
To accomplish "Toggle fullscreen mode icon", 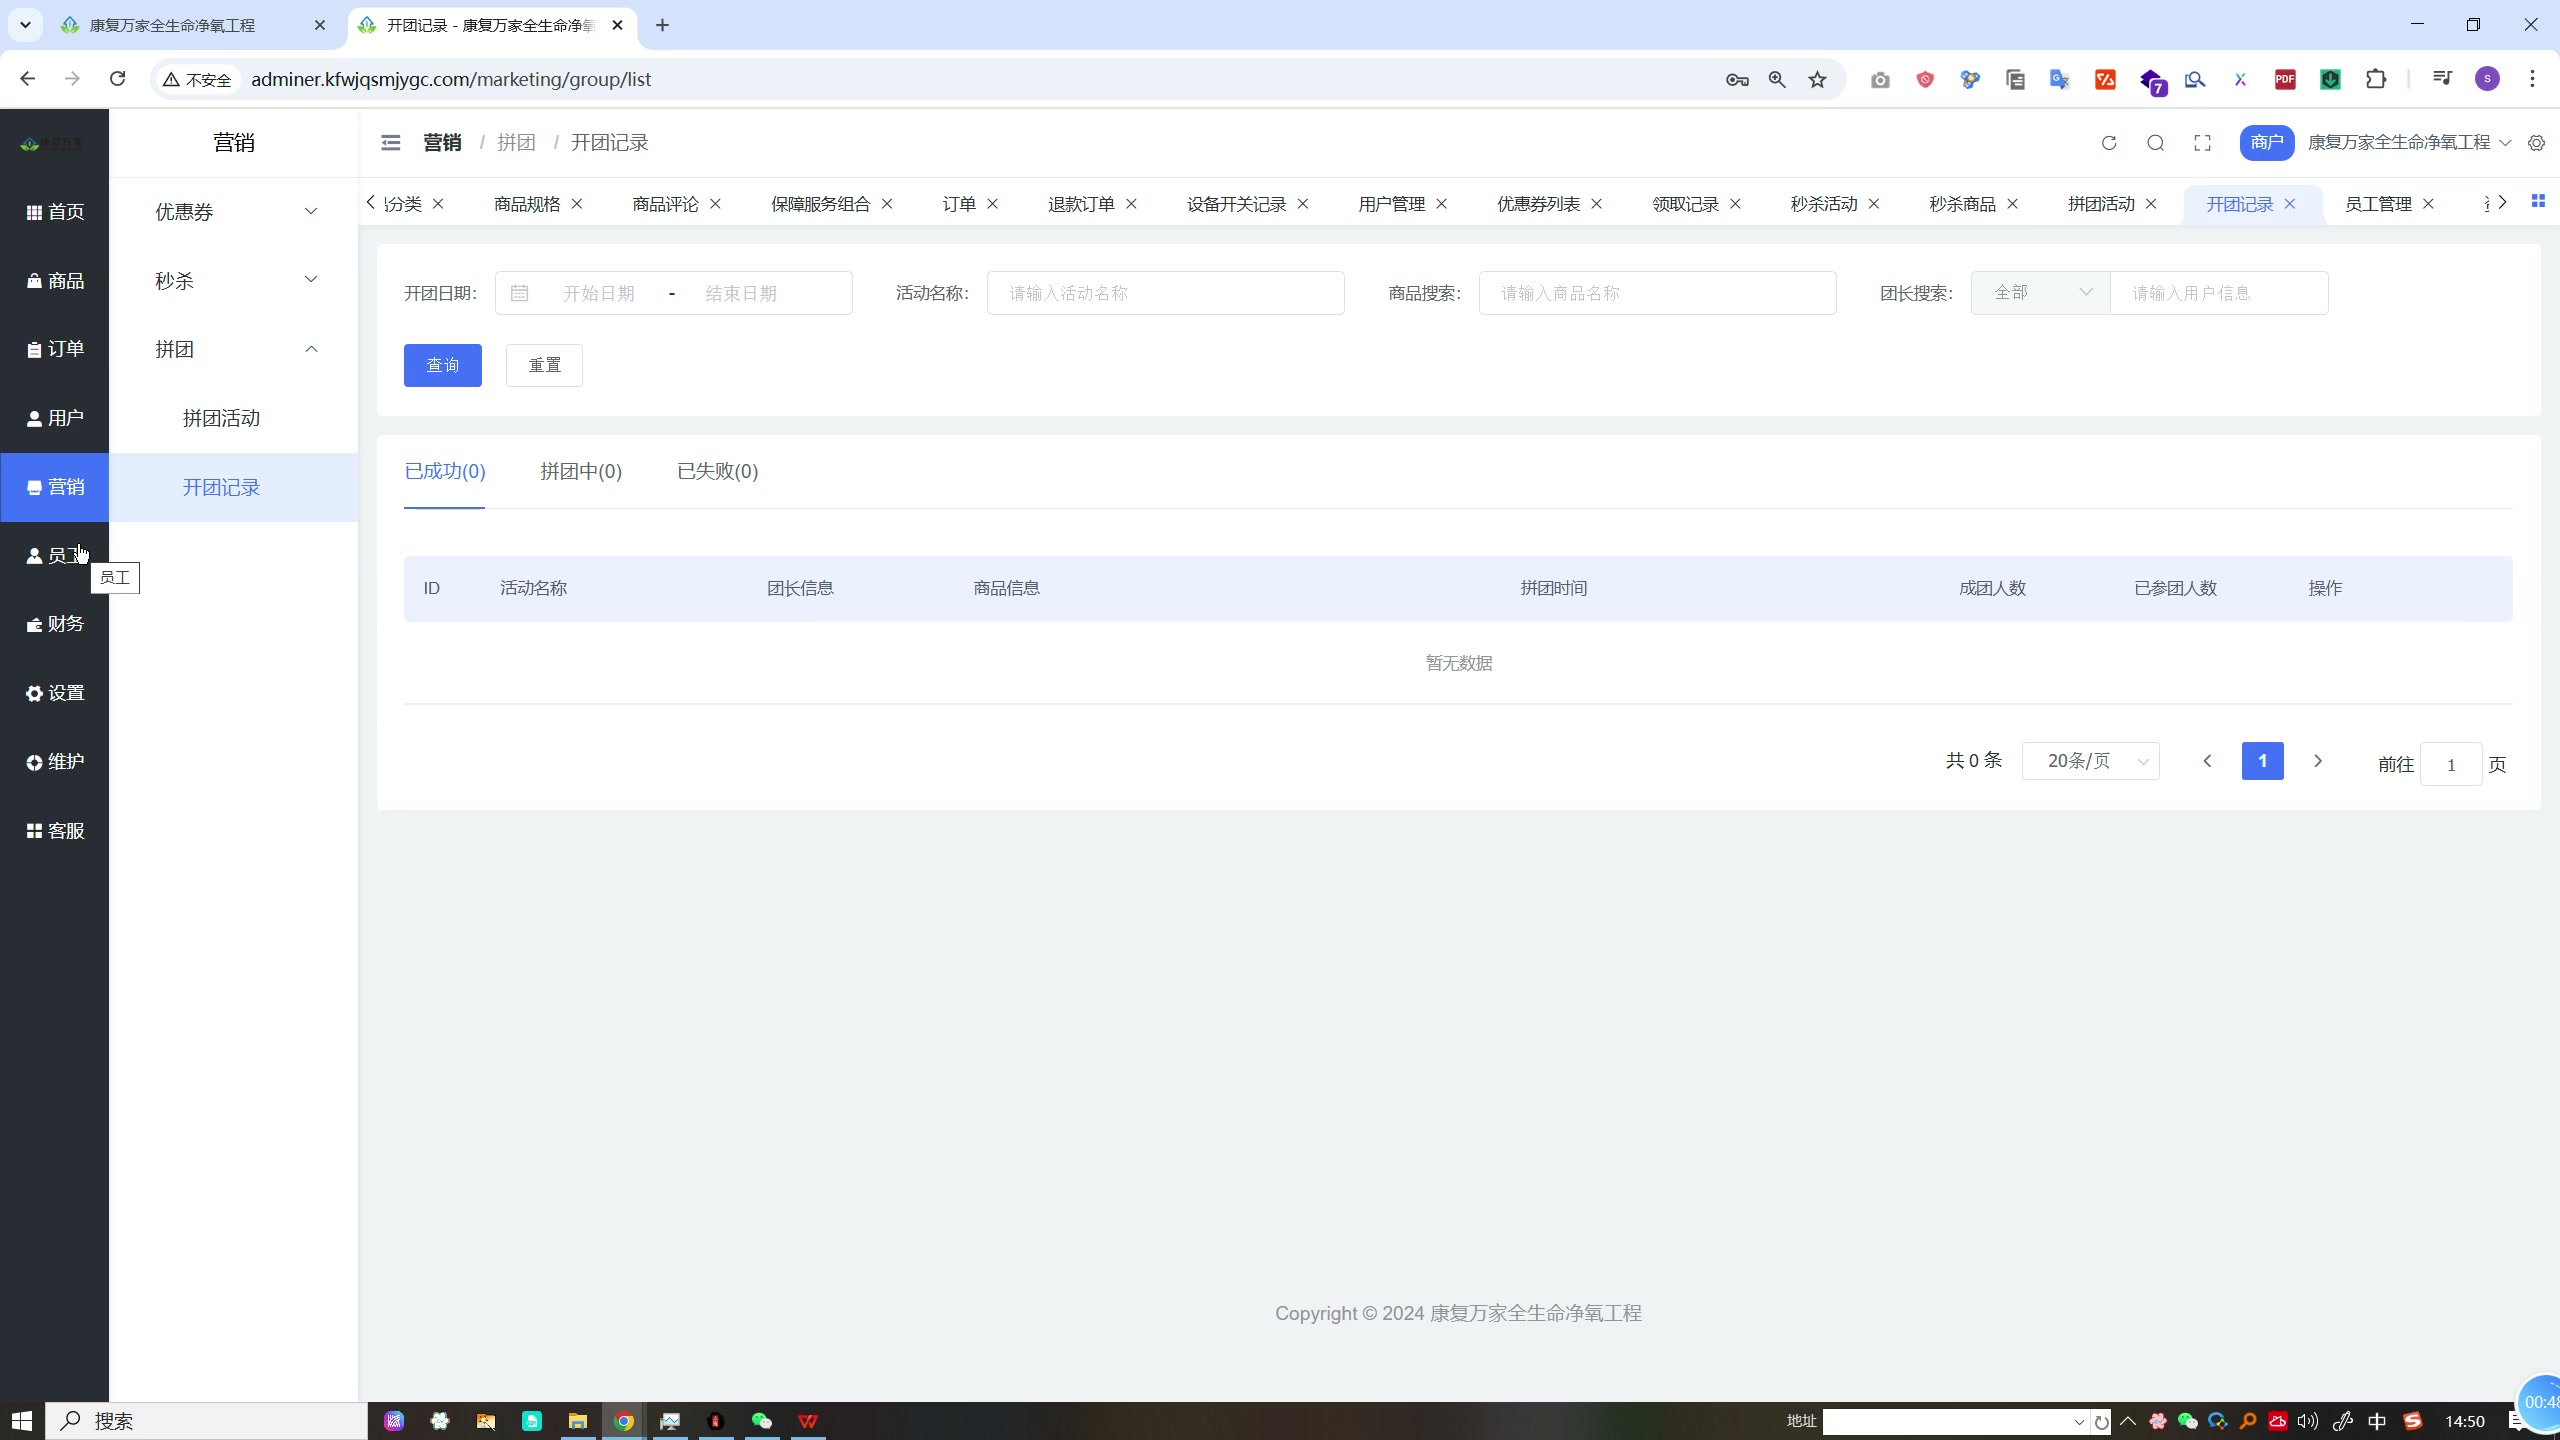I will pyautogui.click(x=2202, y=143).
